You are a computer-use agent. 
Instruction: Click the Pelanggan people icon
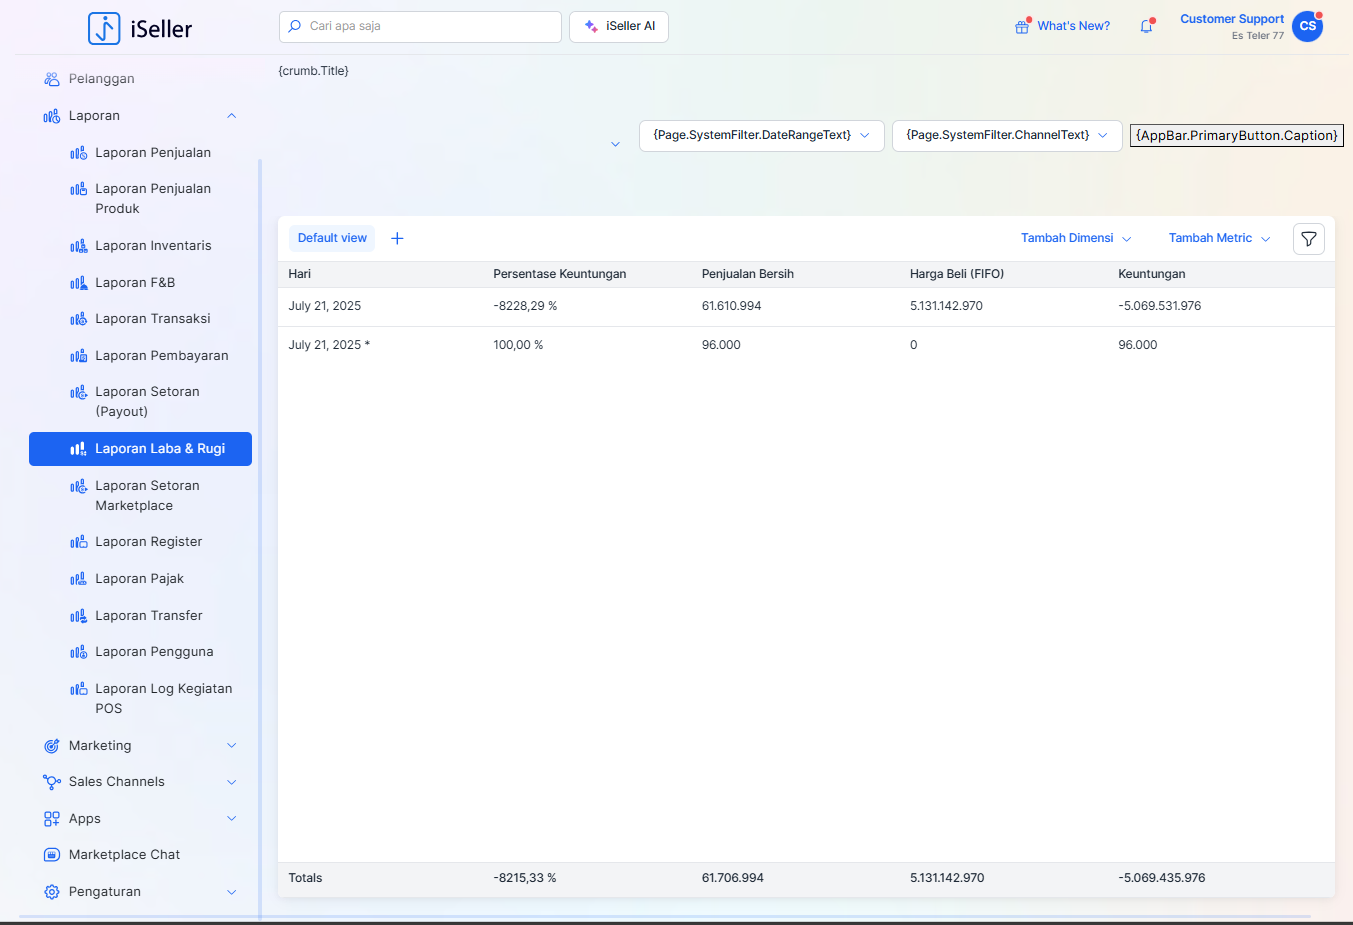[52, 79]
